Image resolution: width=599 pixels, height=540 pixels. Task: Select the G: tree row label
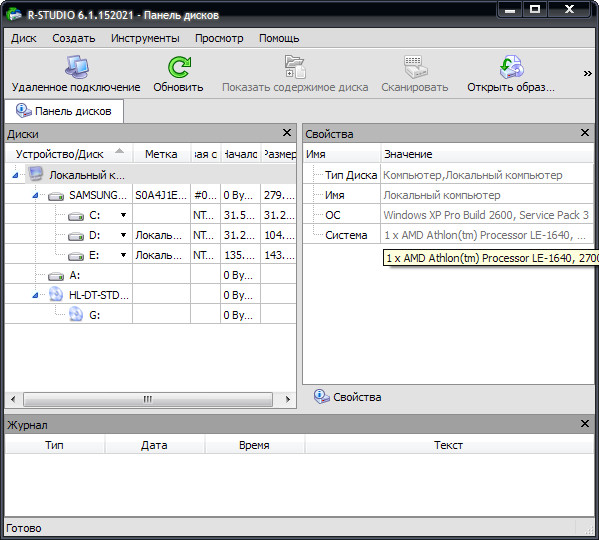(94, 315)
